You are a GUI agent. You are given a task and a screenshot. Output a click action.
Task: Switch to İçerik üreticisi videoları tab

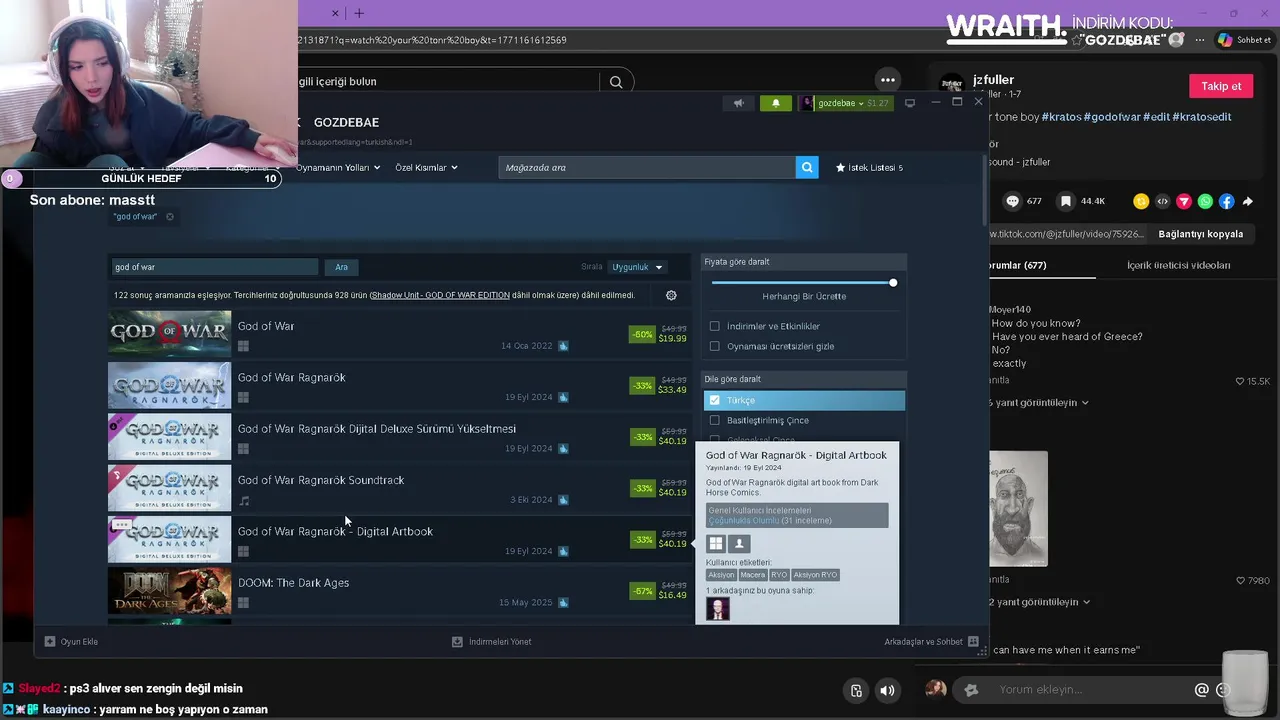tap(1178, 265)
